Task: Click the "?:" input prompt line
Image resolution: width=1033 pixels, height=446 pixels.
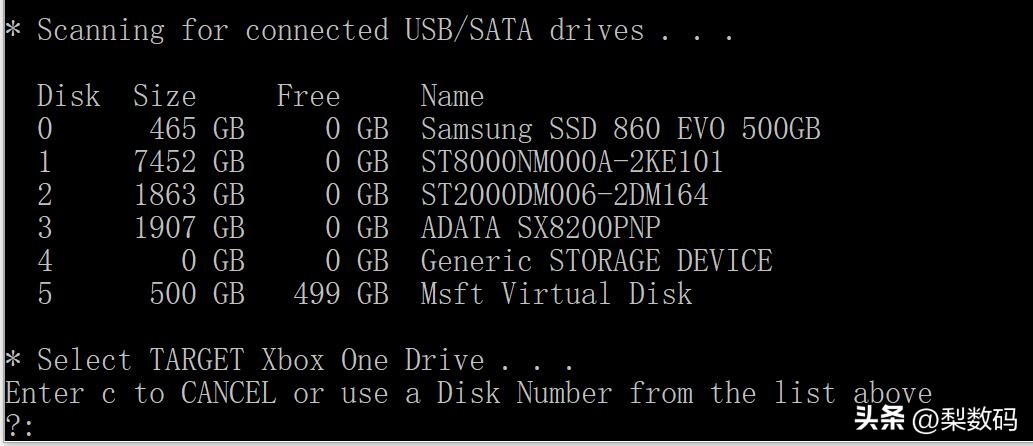Action: (x=20, y=426)
